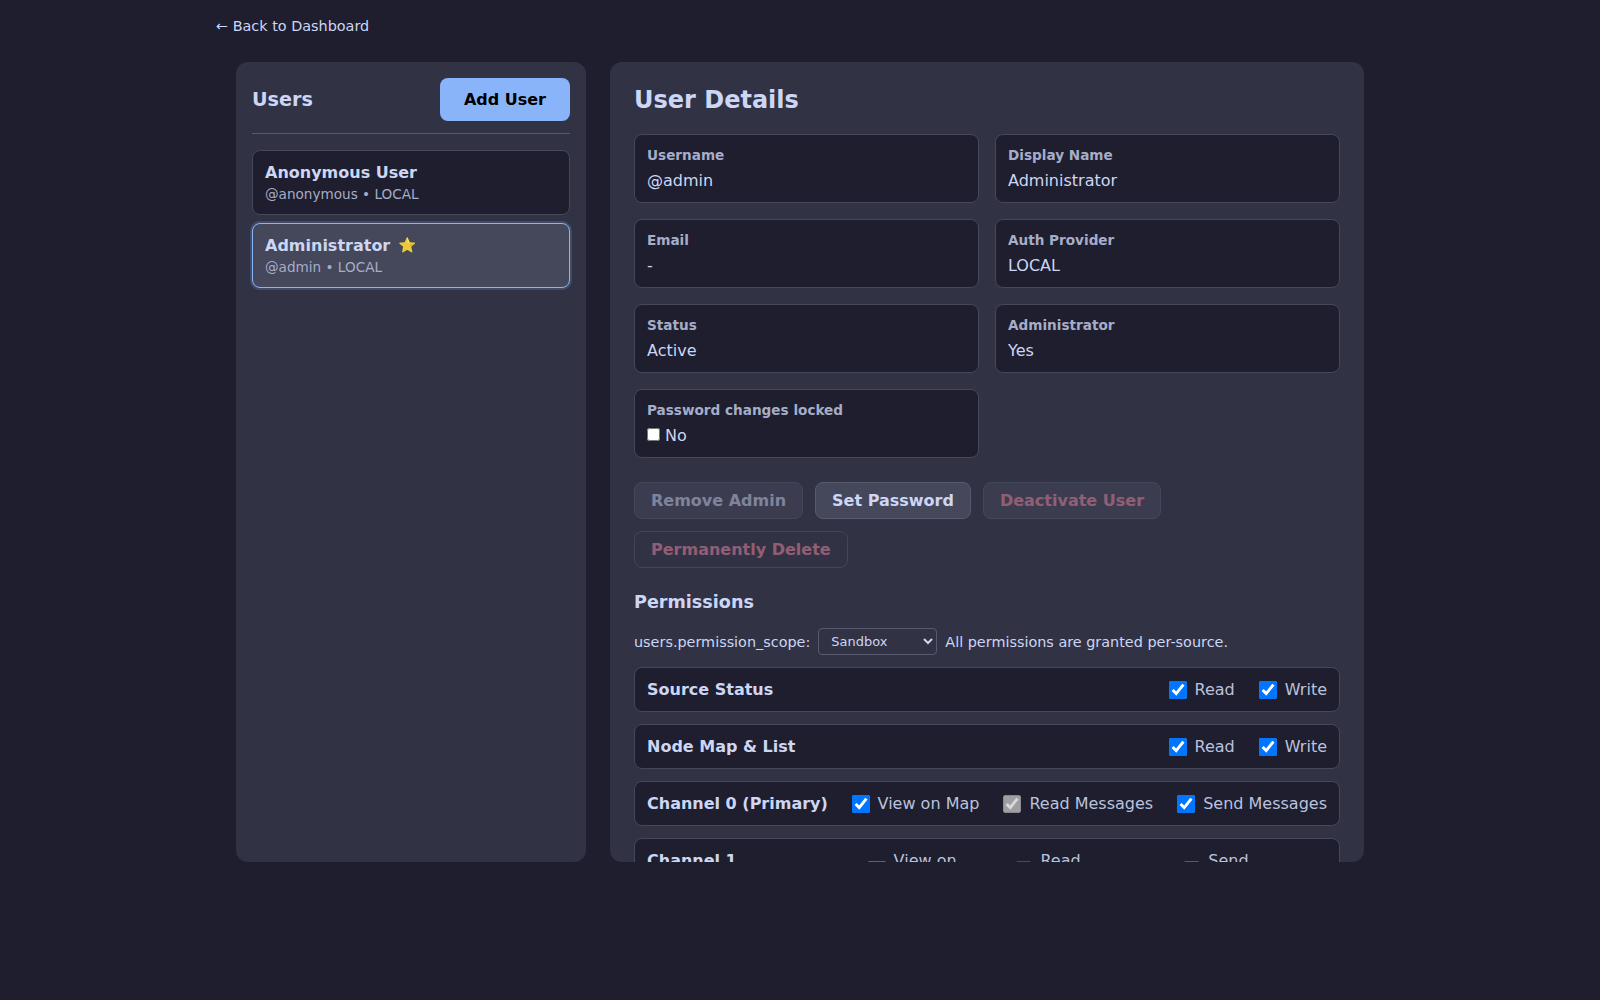Follow the Back to Dashboard link

291,26
